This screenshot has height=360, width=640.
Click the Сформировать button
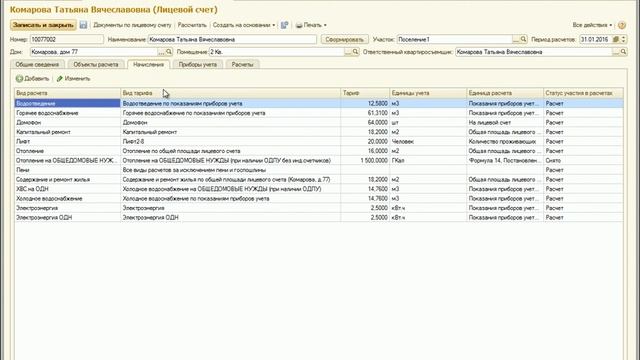[344, 40]
